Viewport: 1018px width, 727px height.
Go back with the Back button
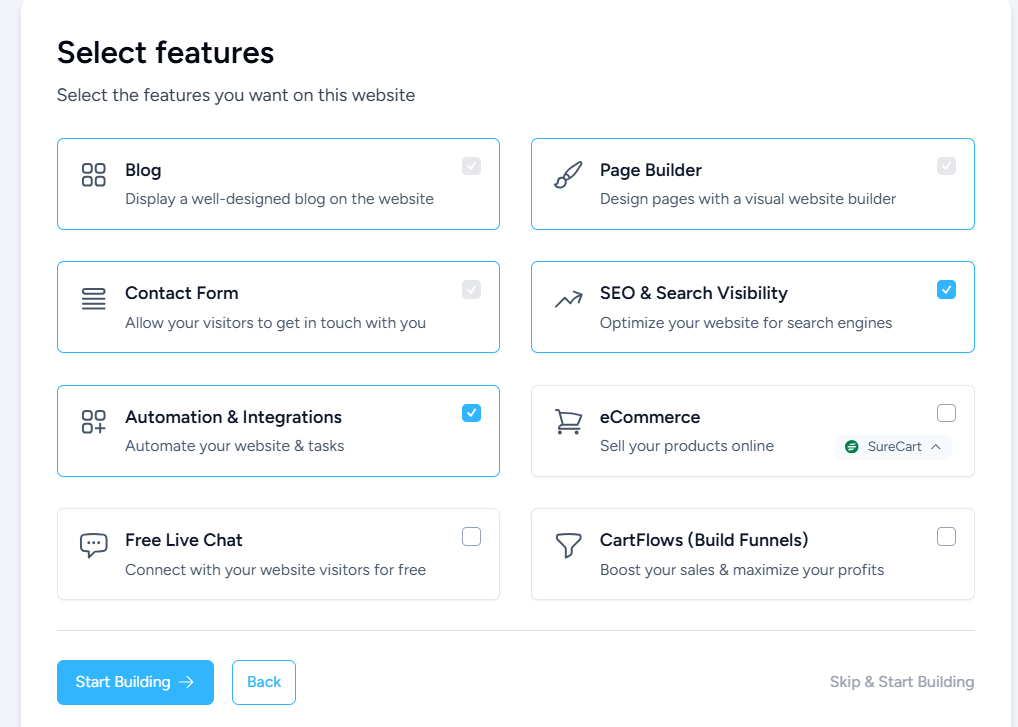click(x=264, y=682)
